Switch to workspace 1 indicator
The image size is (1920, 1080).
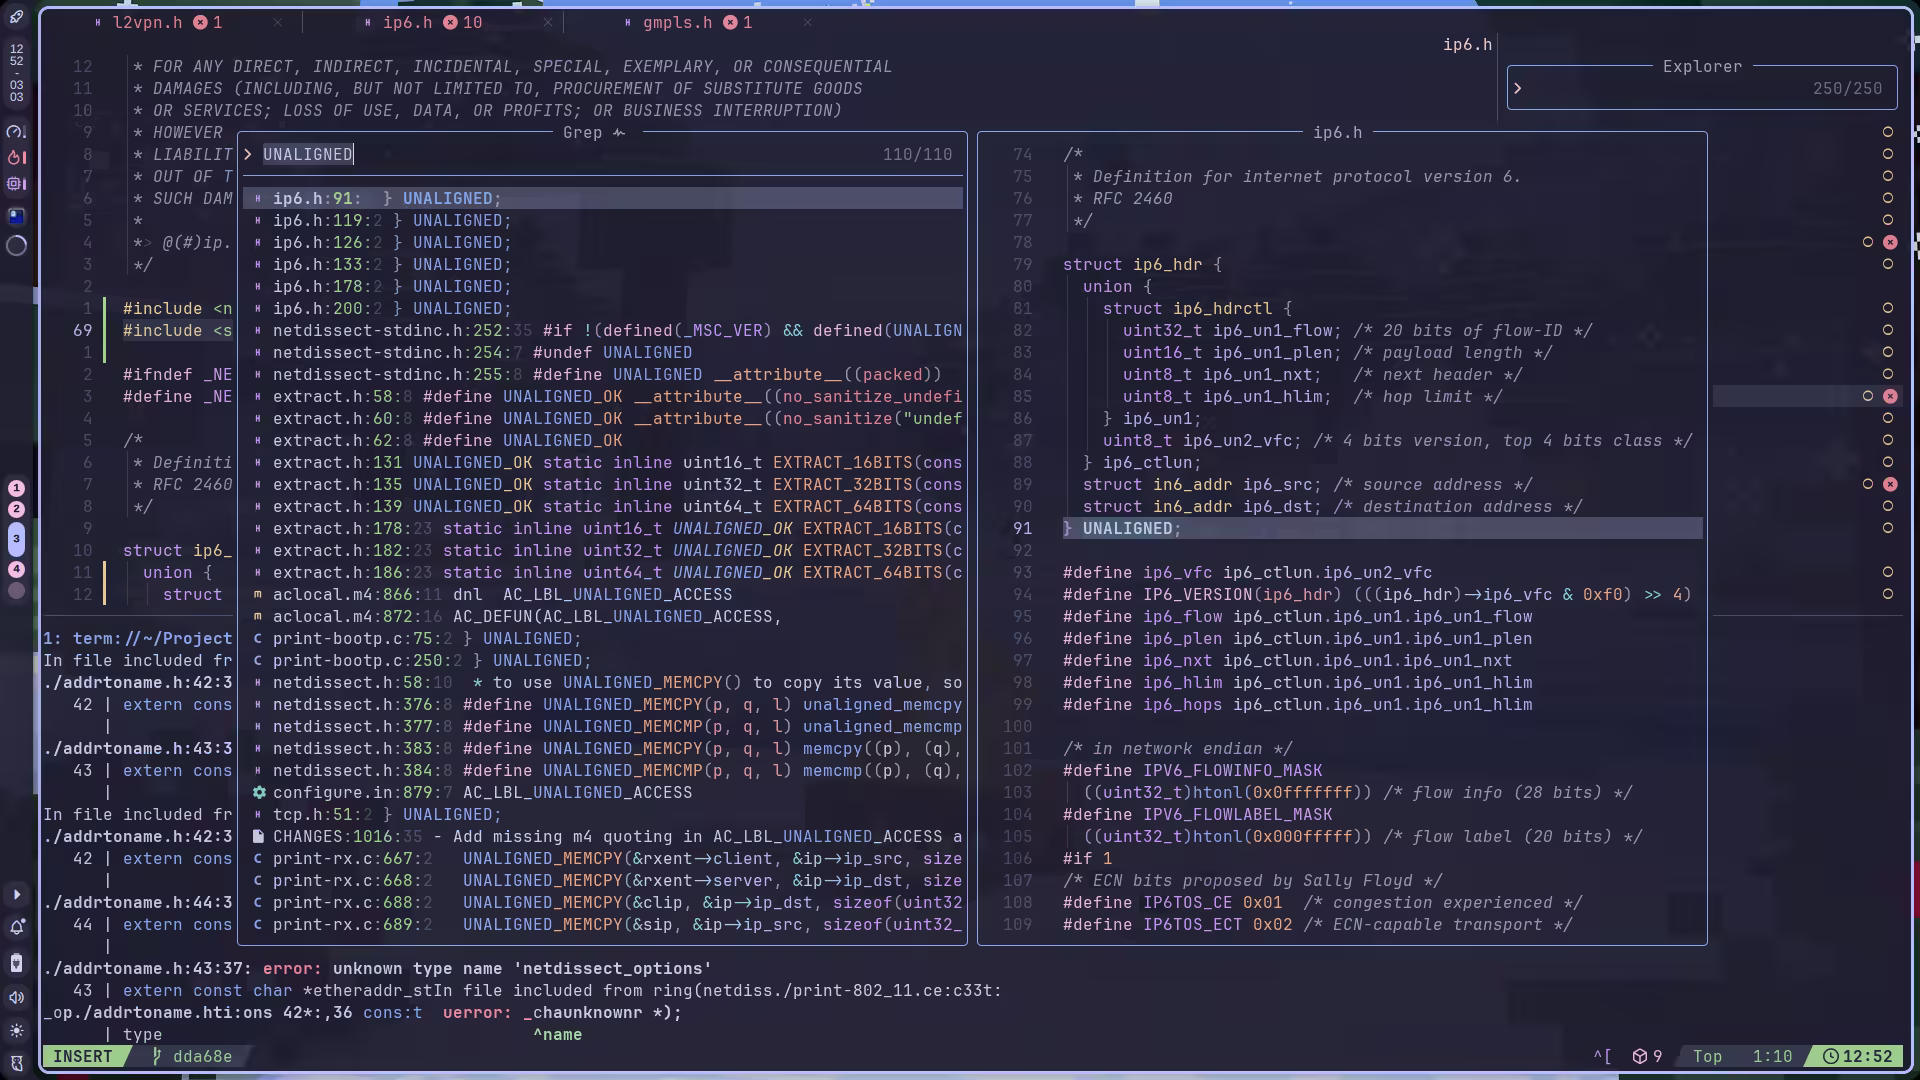pos(17,488)
